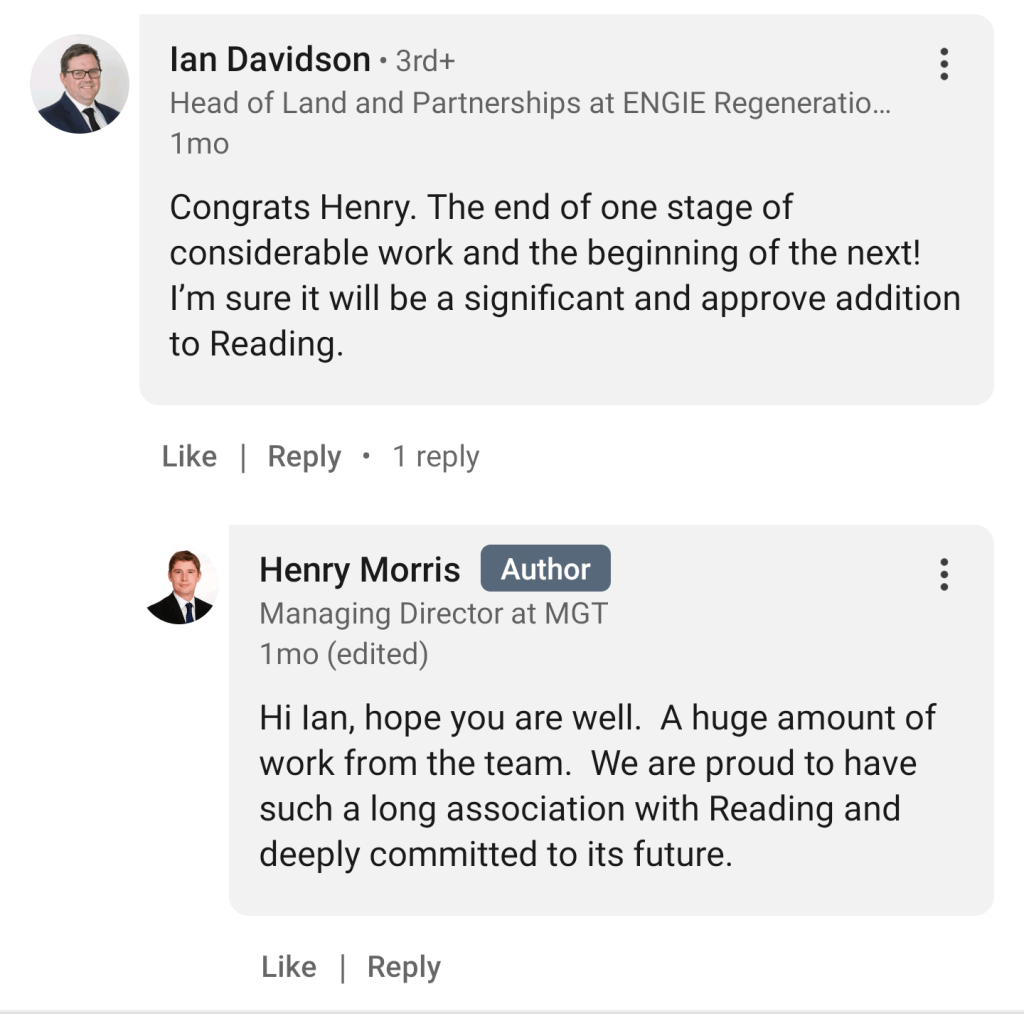Click the truncated ellipsis in Ian's headline

coord(881,106)
